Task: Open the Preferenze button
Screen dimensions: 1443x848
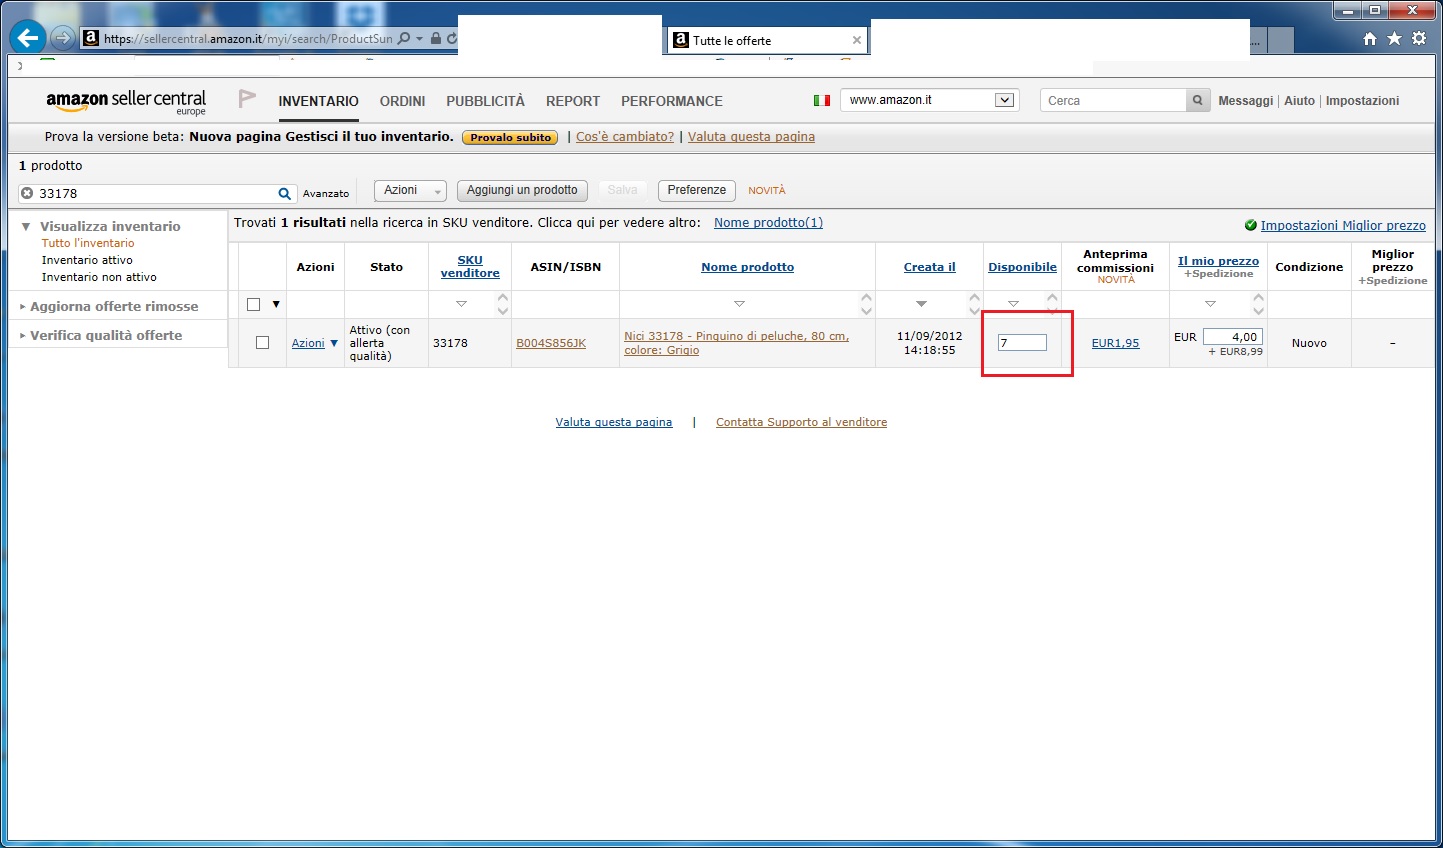Action: (x=697, y=190)
